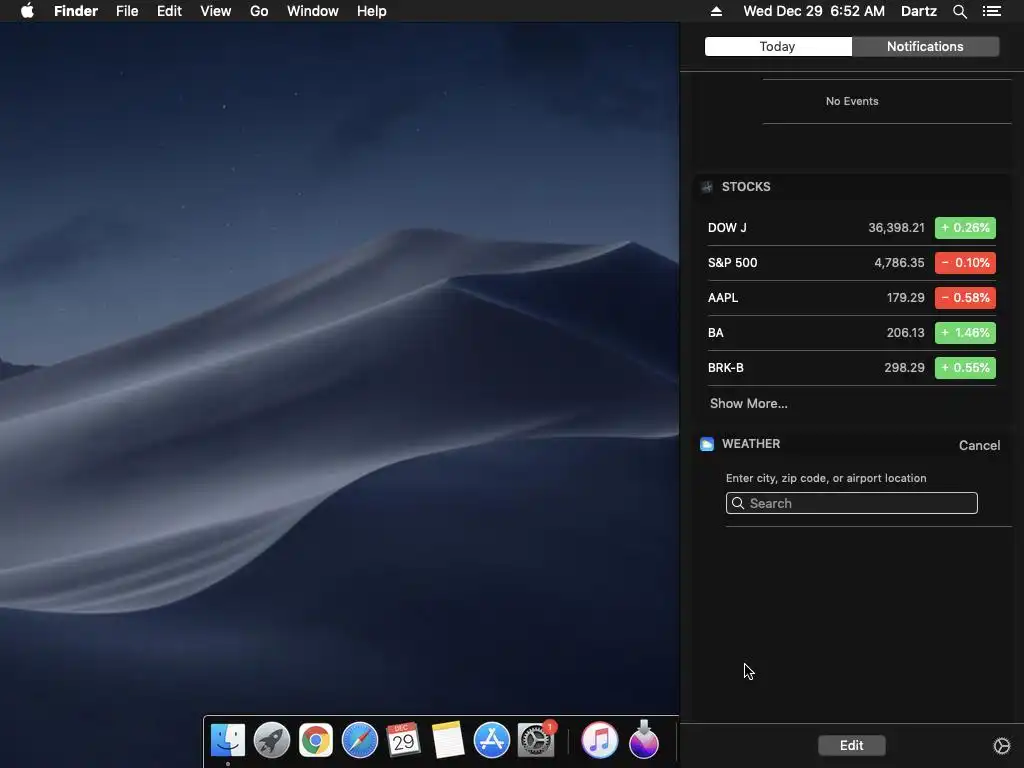Launch Launchpad rocket icon in Dock
Viewport: 1024px width, 768px height.
pyautogui.click(x=272, y=741)
